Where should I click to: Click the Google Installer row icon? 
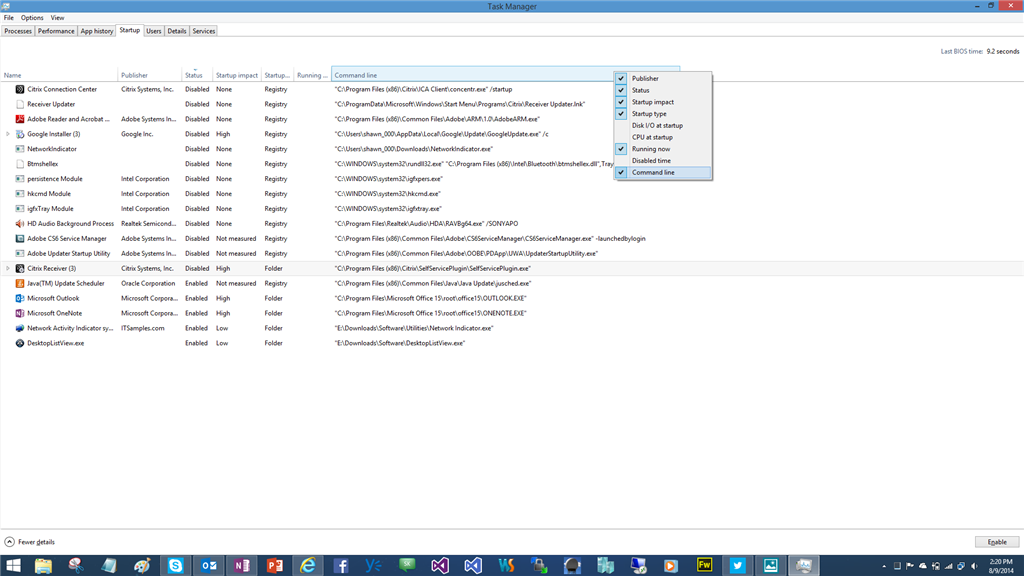[20, 134]
